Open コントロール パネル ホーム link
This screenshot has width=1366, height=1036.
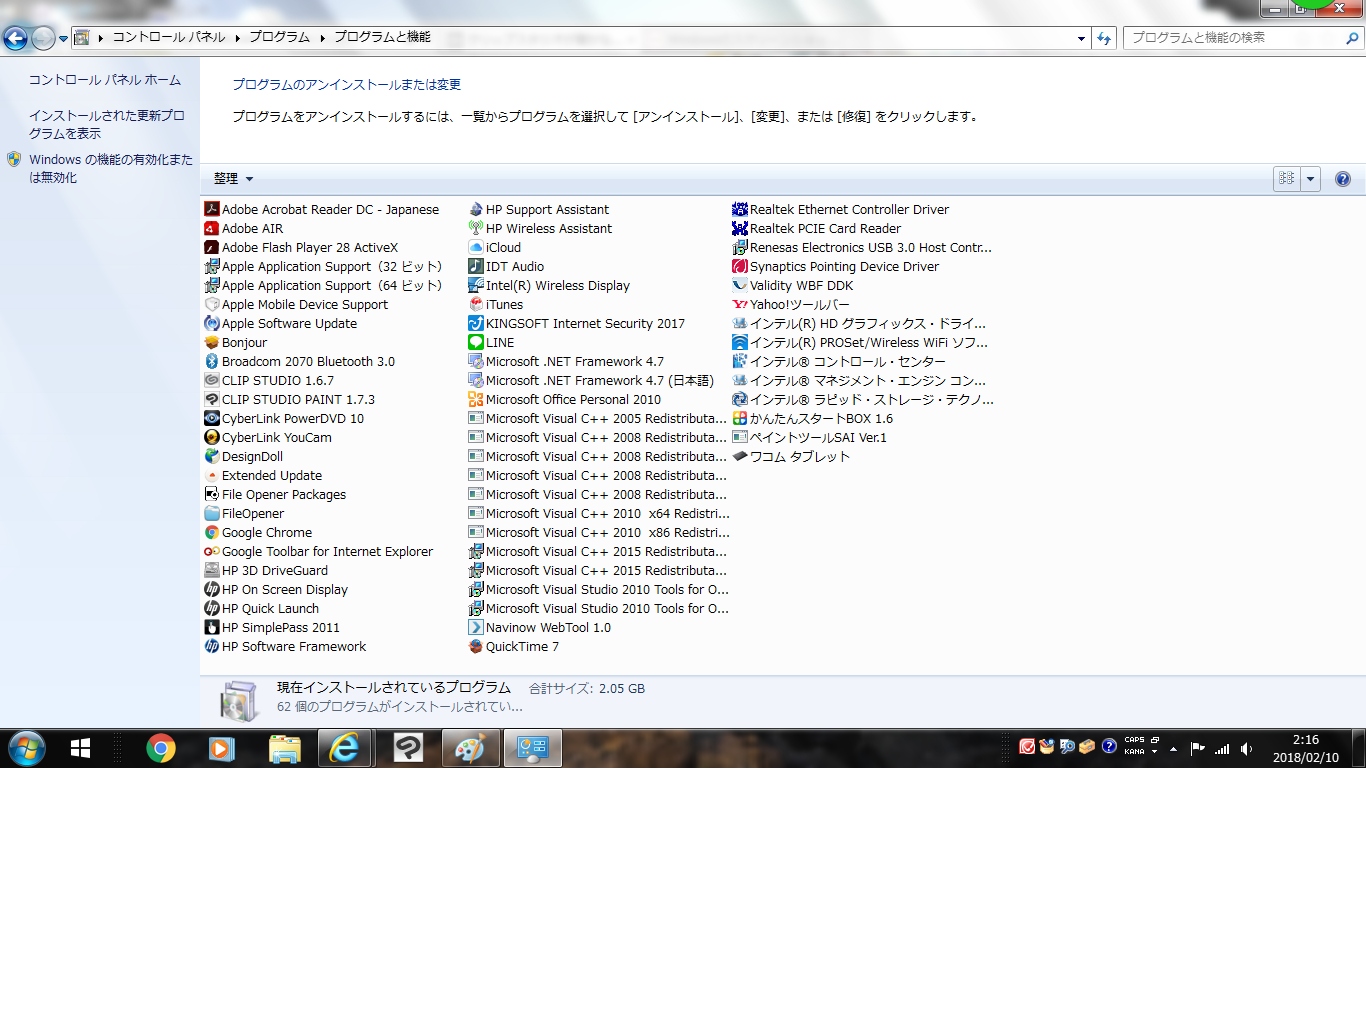point(105,80)
